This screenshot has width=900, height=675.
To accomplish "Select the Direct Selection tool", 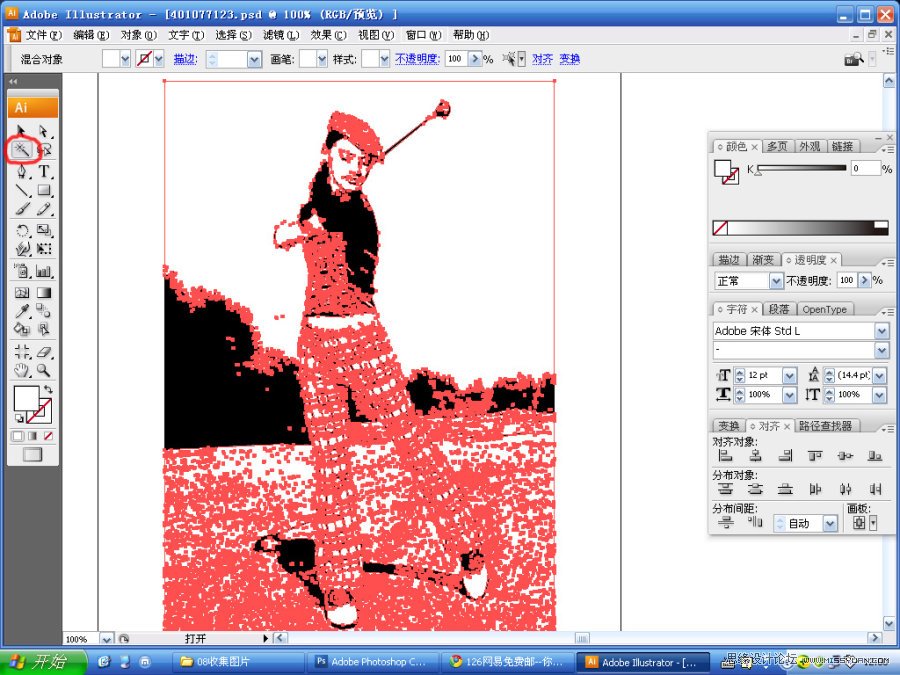I will (x=44, y=128).
